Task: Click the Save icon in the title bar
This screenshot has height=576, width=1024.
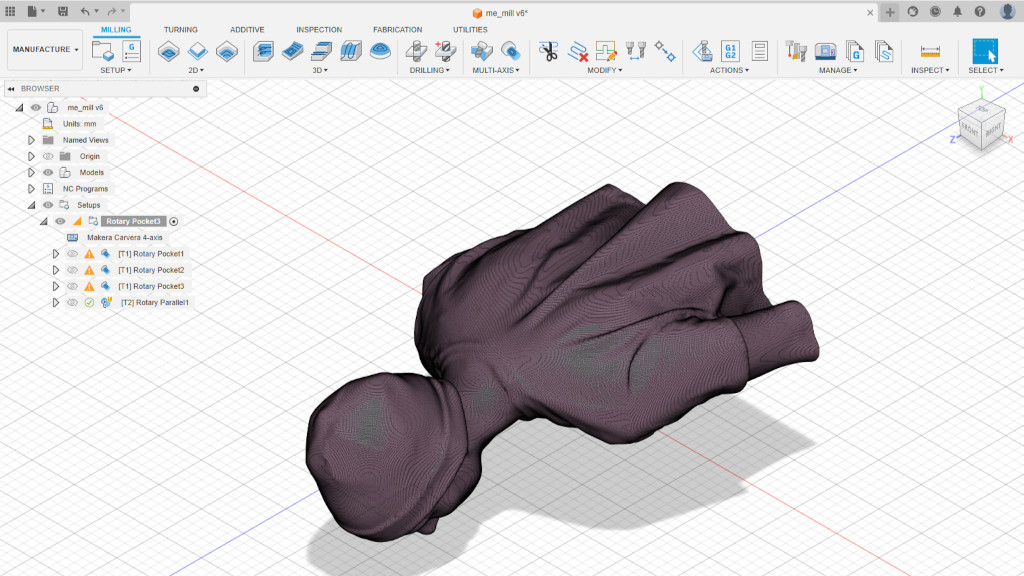Action: tap(63, 12)
